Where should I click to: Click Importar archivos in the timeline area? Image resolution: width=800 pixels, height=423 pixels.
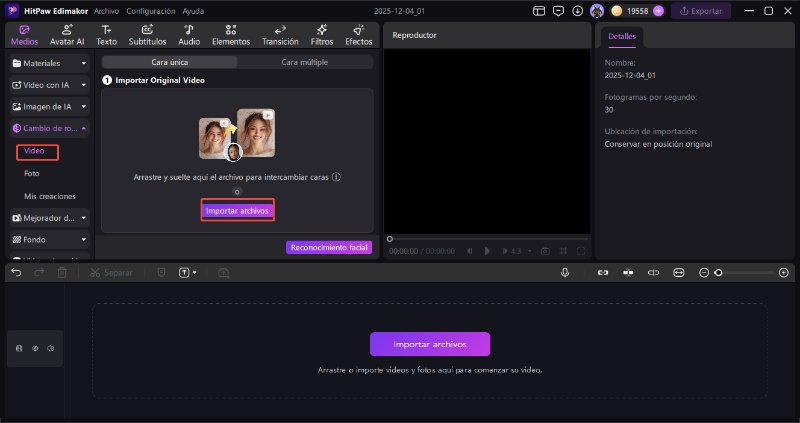coord(430,344)
